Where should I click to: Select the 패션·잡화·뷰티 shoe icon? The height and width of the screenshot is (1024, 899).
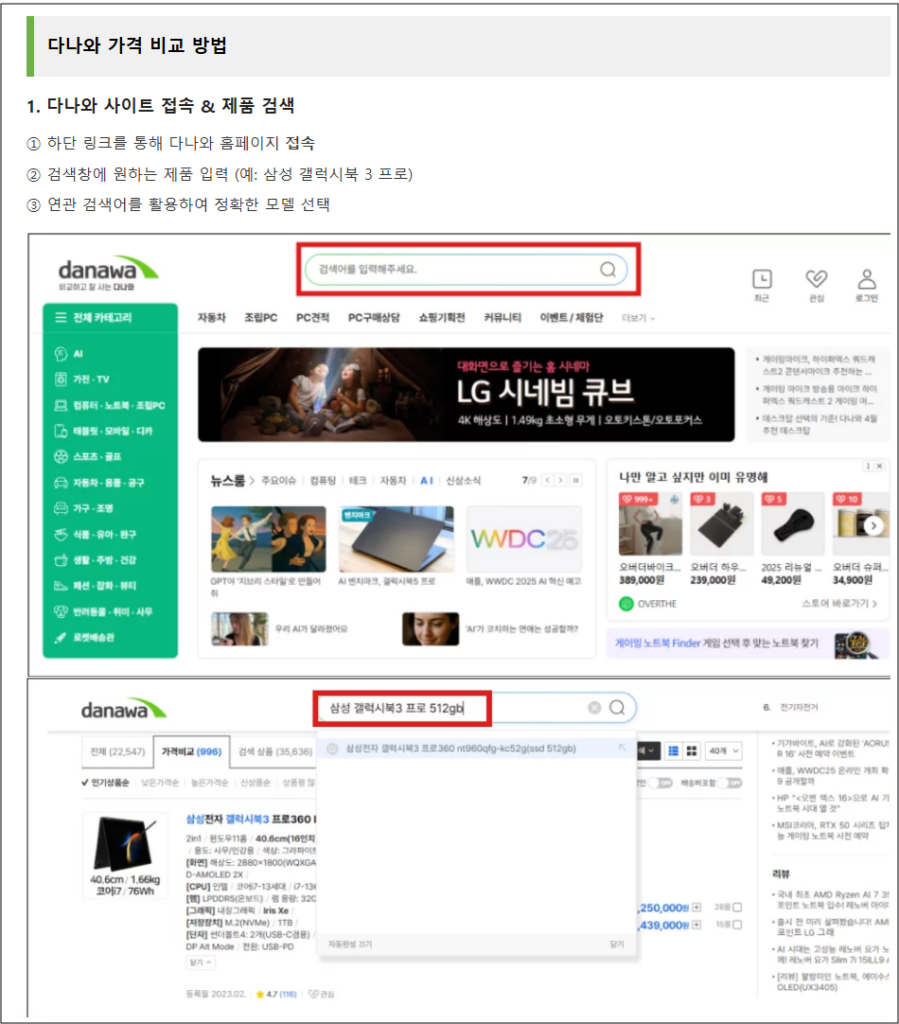(61, 586)
